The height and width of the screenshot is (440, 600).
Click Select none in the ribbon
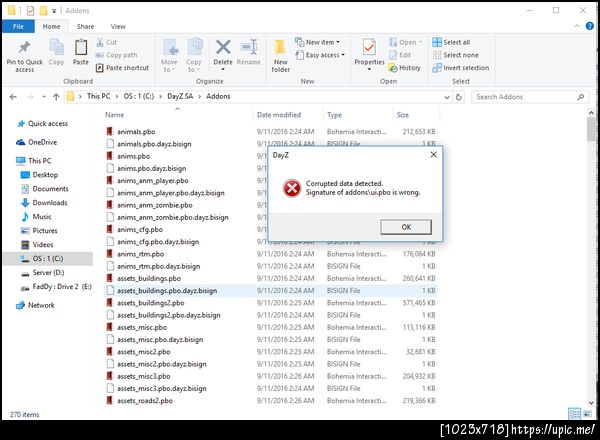455,55
